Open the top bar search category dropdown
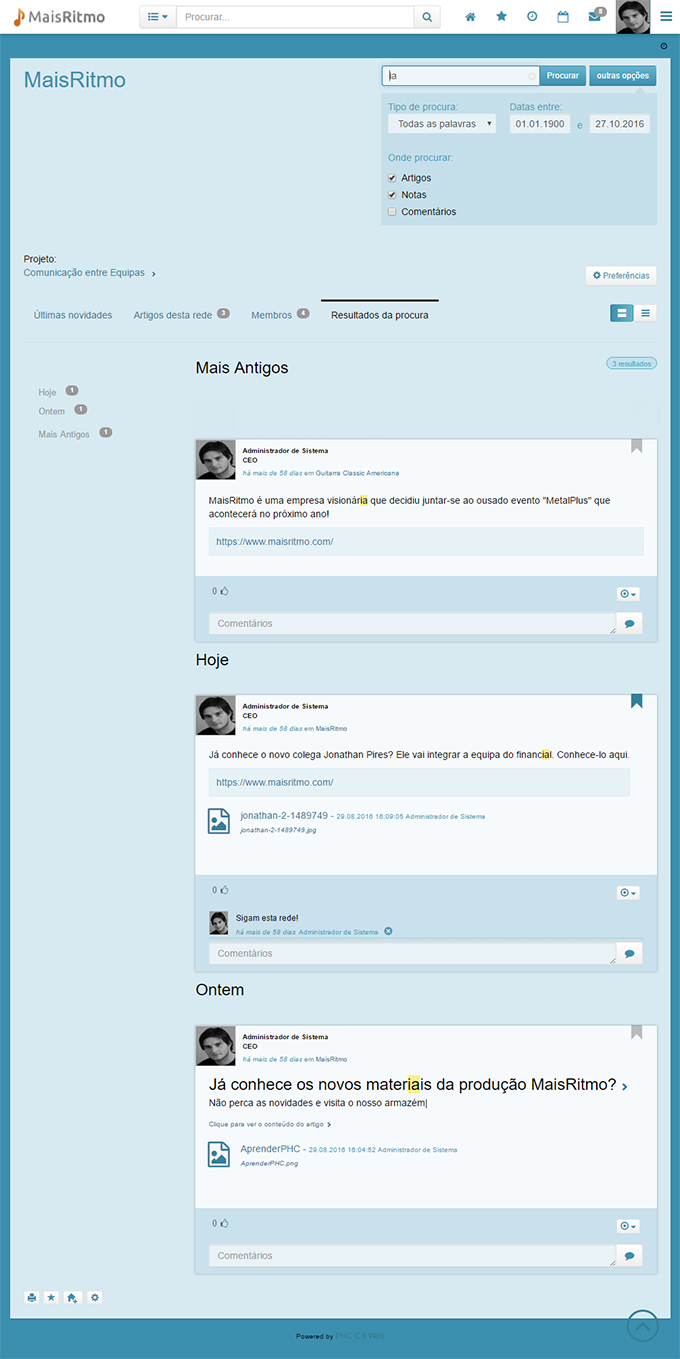Screen dimensions: 680x1359 click(158, 17)
